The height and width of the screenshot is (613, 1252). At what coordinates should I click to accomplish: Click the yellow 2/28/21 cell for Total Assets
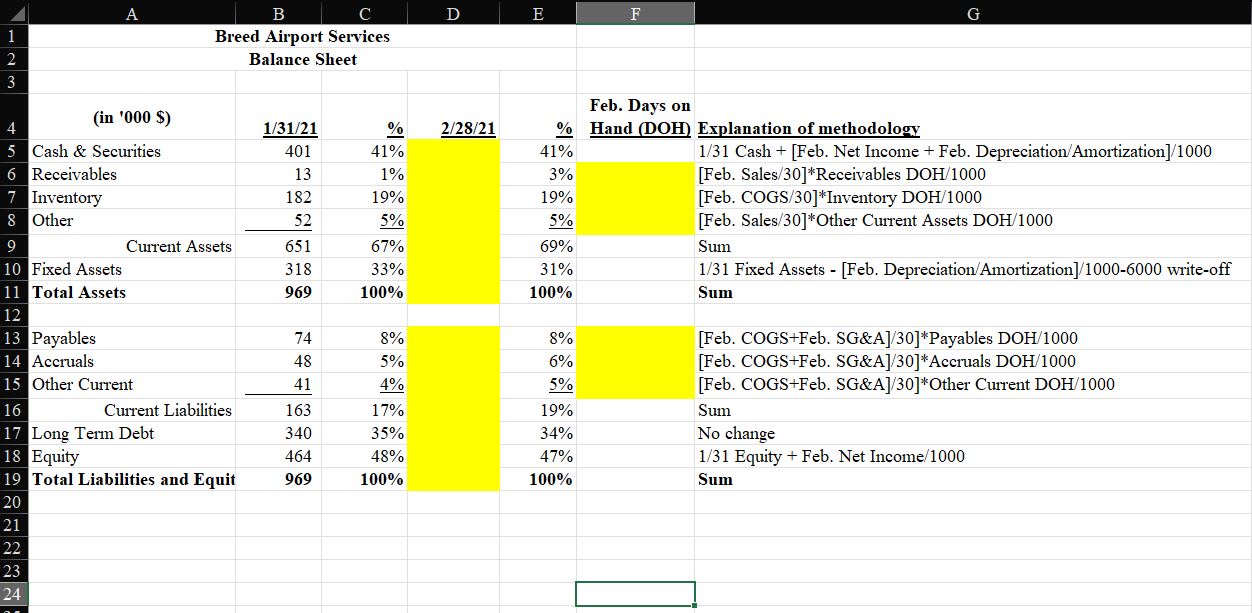point(453,292)
